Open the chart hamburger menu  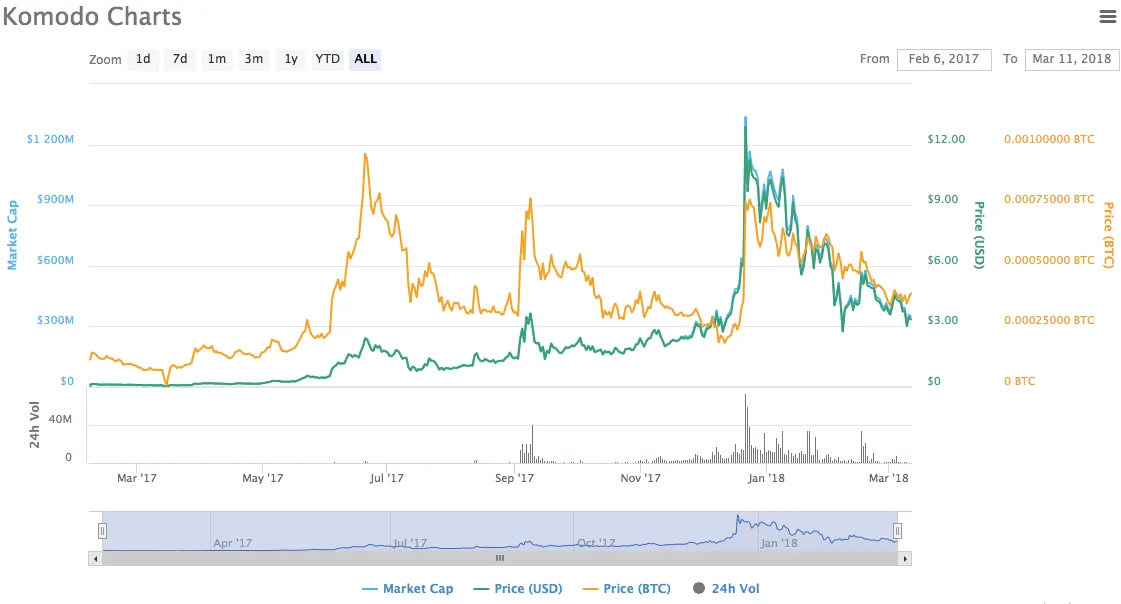pyautogui.click(x=1107, y=16)
